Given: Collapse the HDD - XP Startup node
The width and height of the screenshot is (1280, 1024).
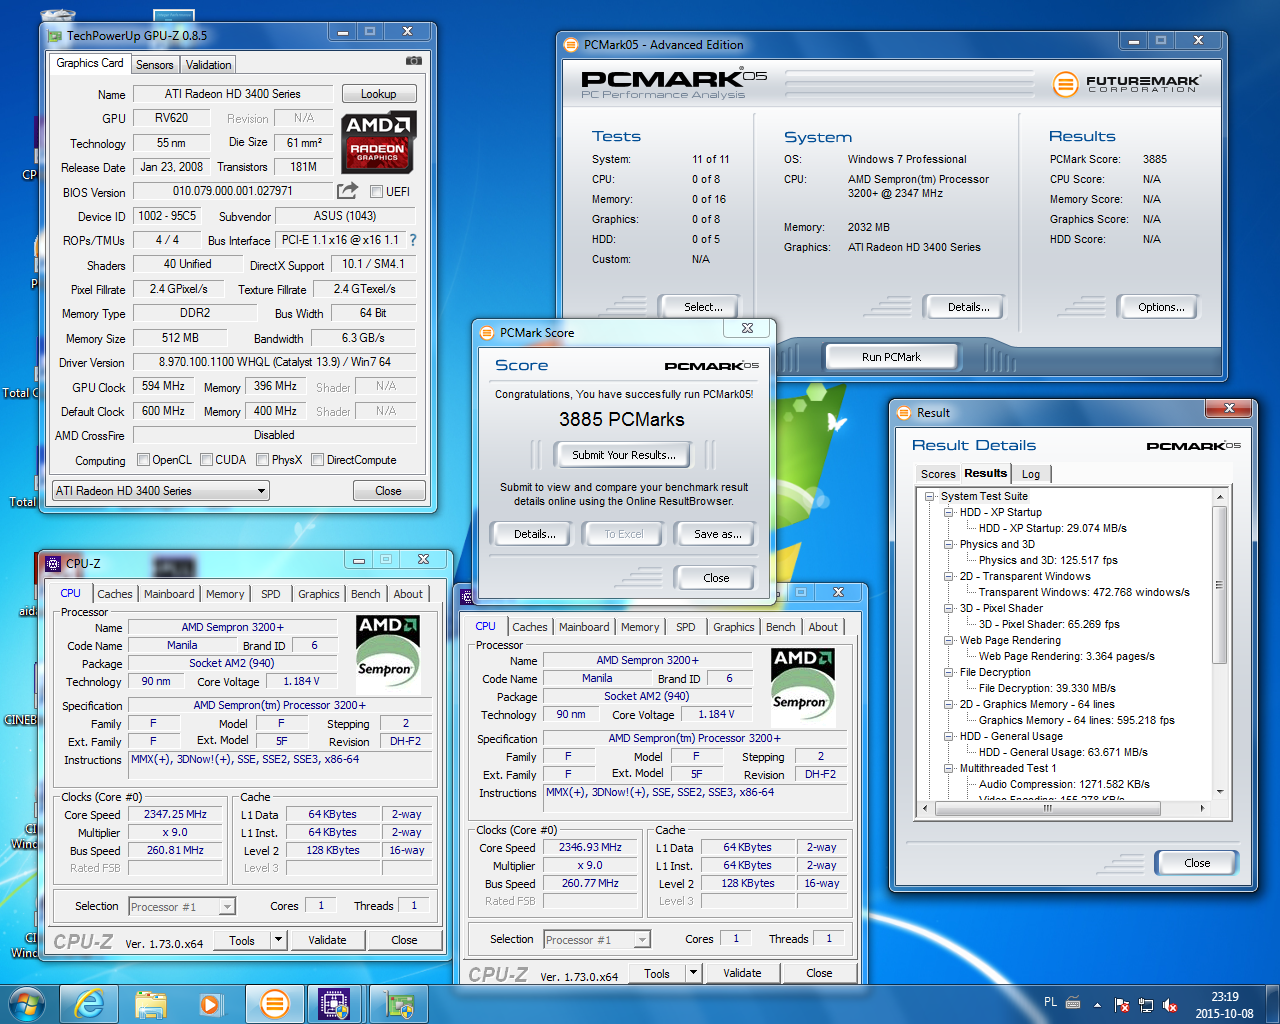Looking at the screenshot, I should tap(948, 512).
